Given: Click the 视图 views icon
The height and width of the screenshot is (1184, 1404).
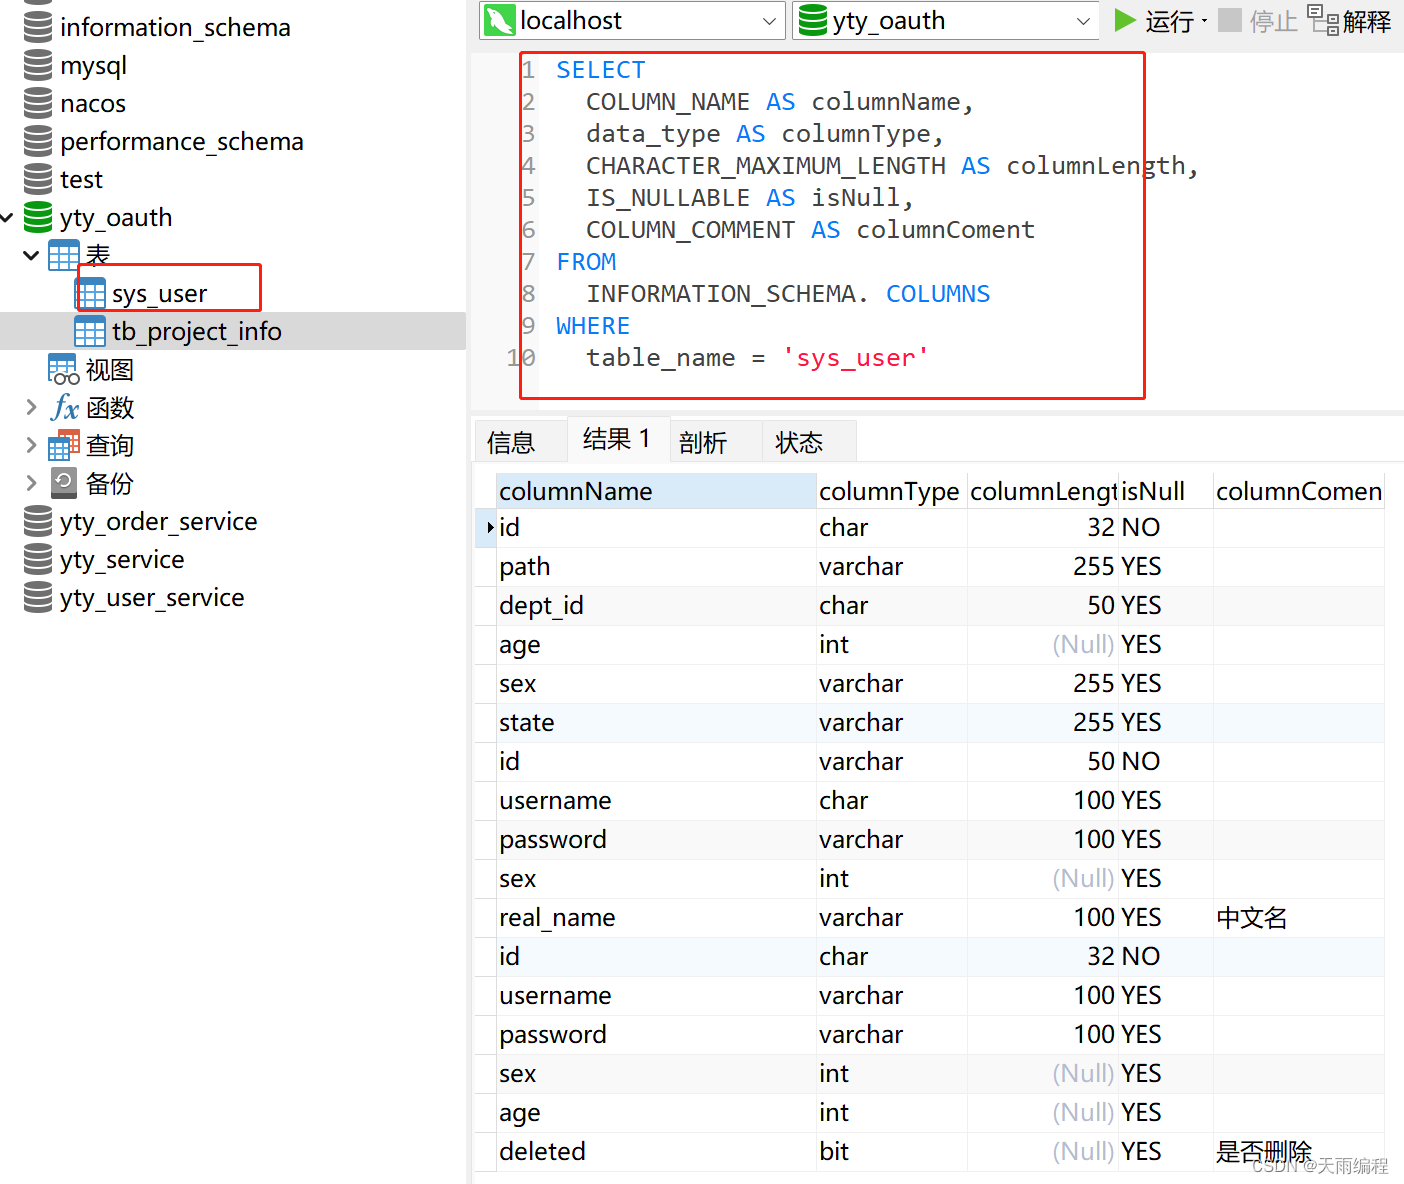Looking at the screenshot, I should point(63,369).
